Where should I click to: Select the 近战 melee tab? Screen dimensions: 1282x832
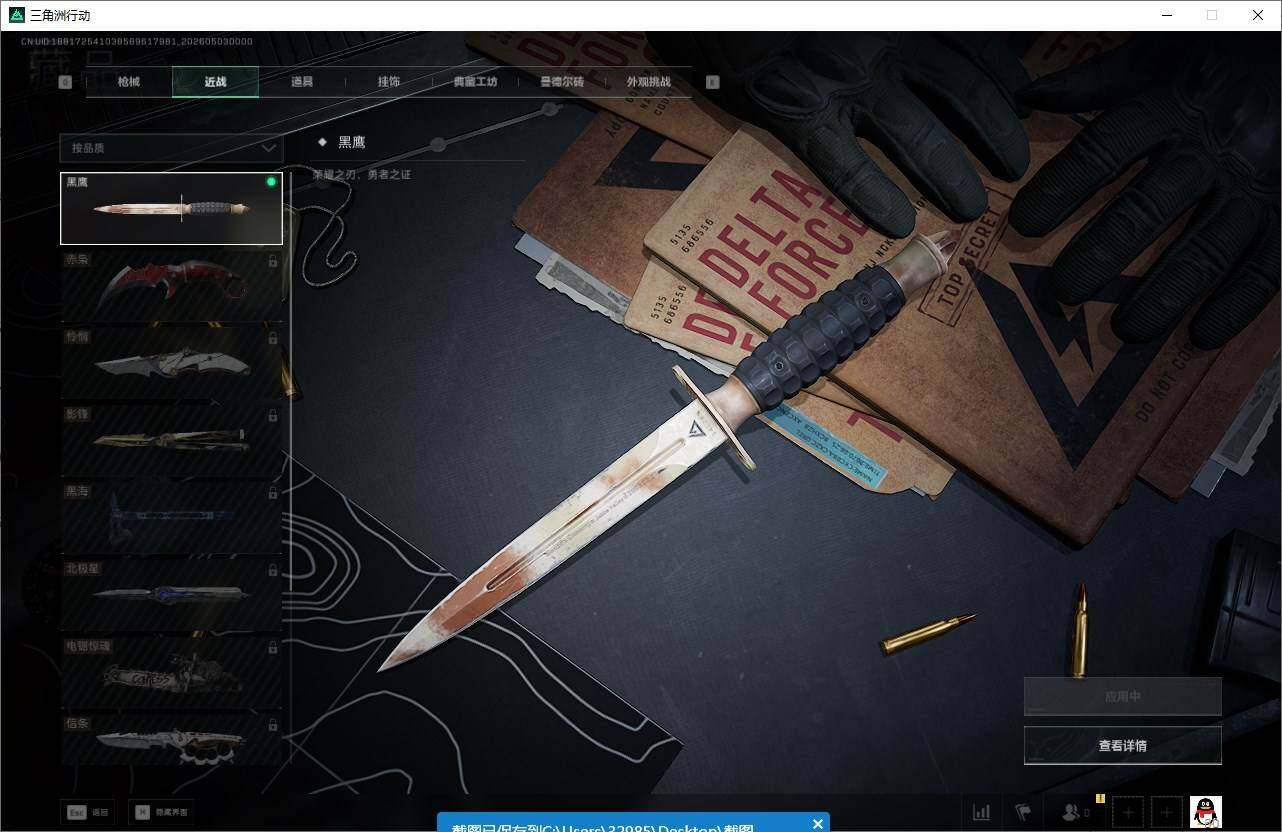215,82
